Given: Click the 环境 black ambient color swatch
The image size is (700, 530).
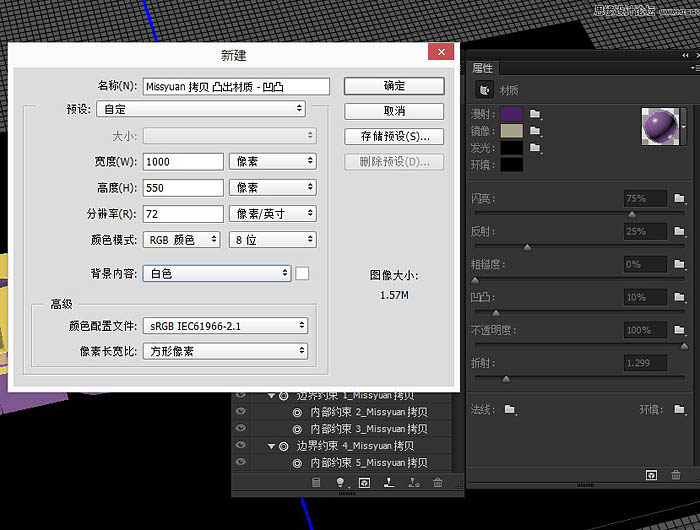Looking at the screenshot, I should [x=512, y=164].
